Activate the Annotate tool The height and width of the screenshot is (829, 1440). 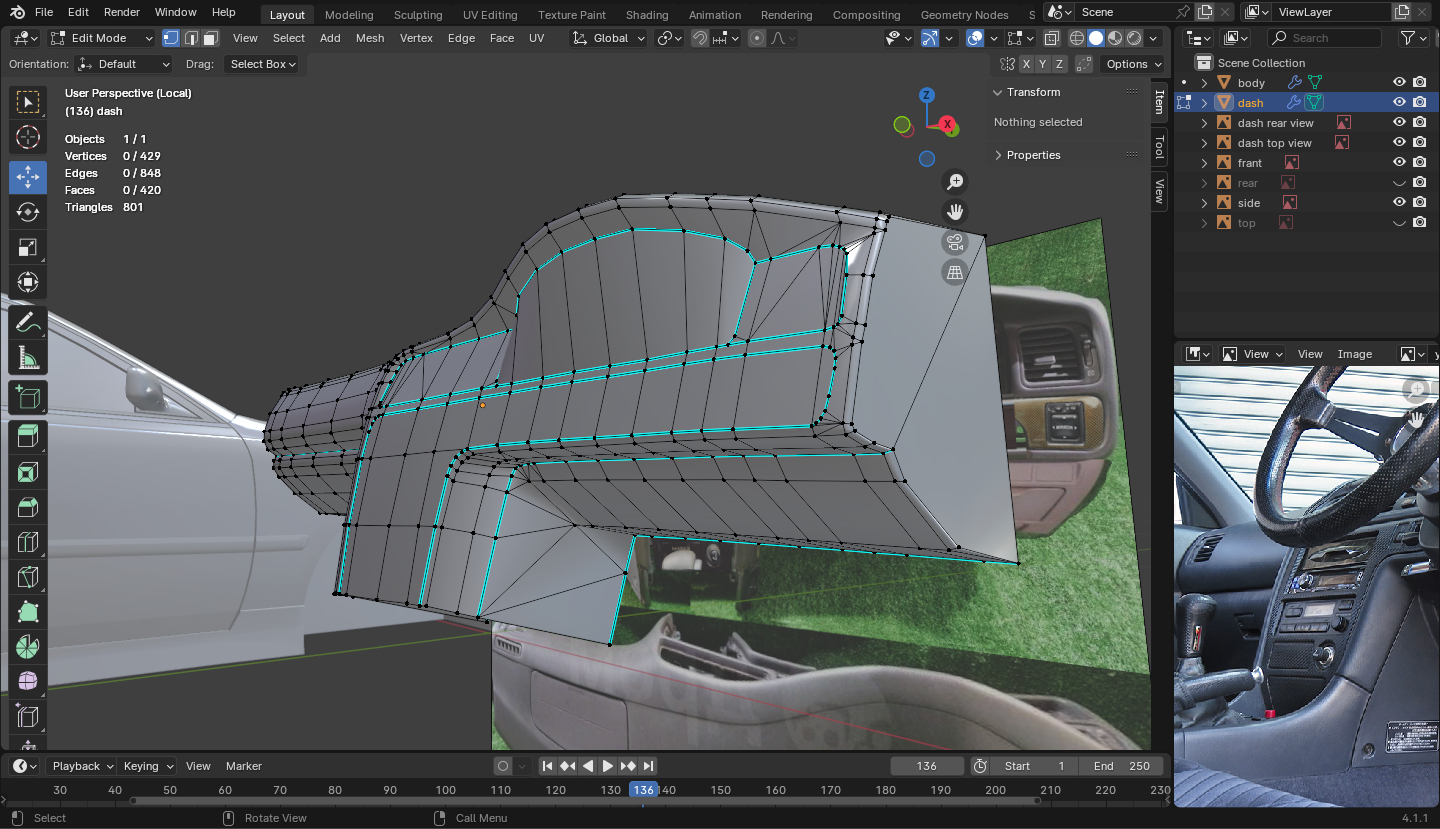click(x=28, y=323)
